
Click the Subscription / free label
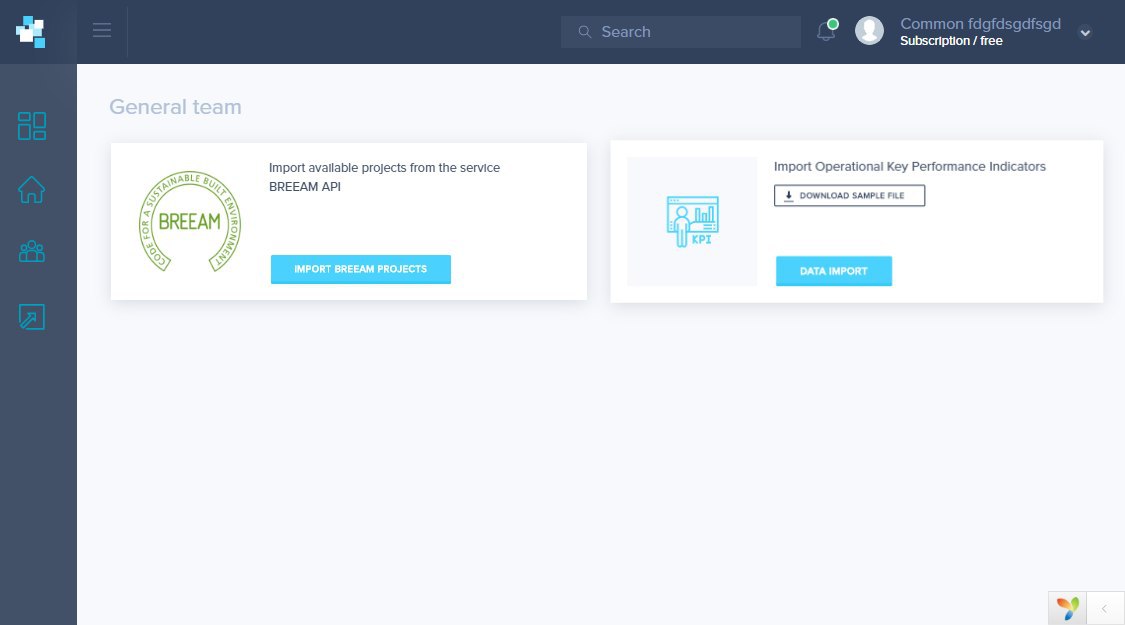[x=951, y=41]
